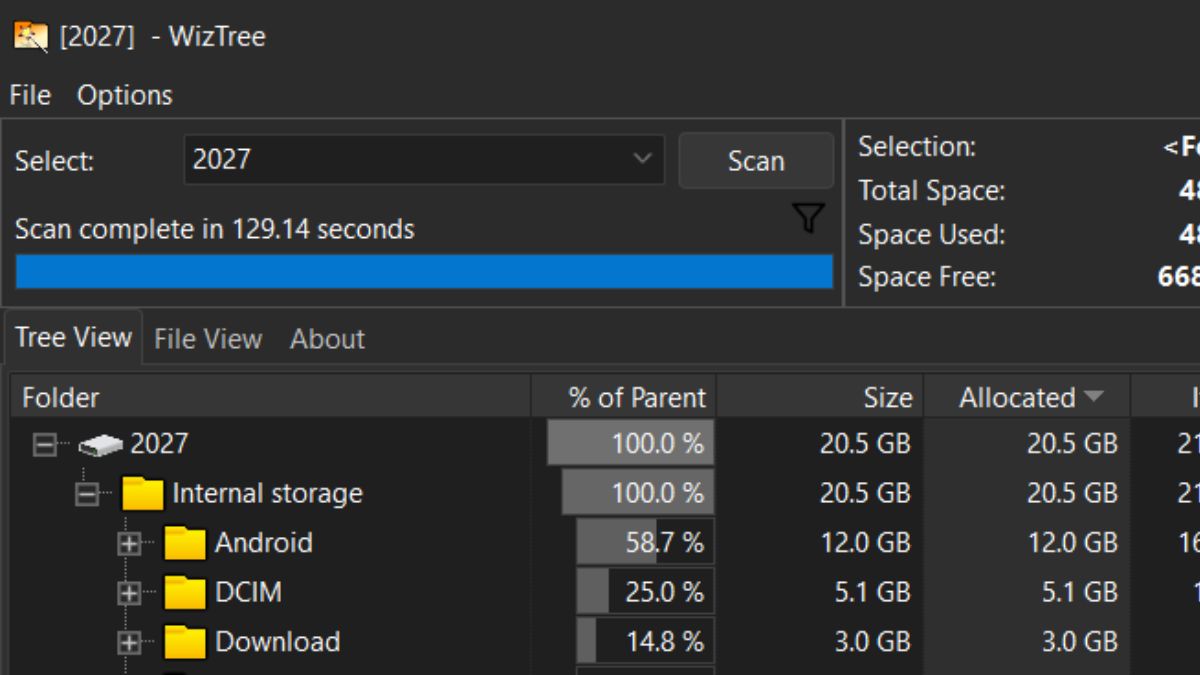Sort by the % of Parent column
The image size is (1200, 675).
coord(624,397)
